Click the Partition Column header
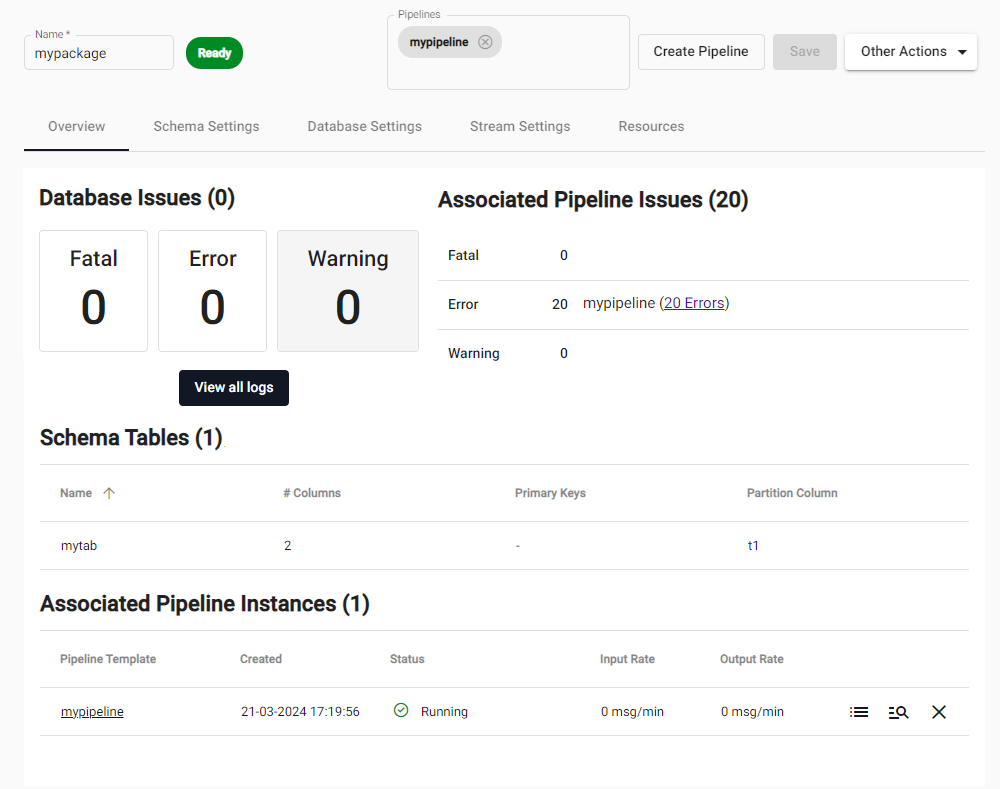The height and width of the screenshot is (789, 1000). (792, 493)
